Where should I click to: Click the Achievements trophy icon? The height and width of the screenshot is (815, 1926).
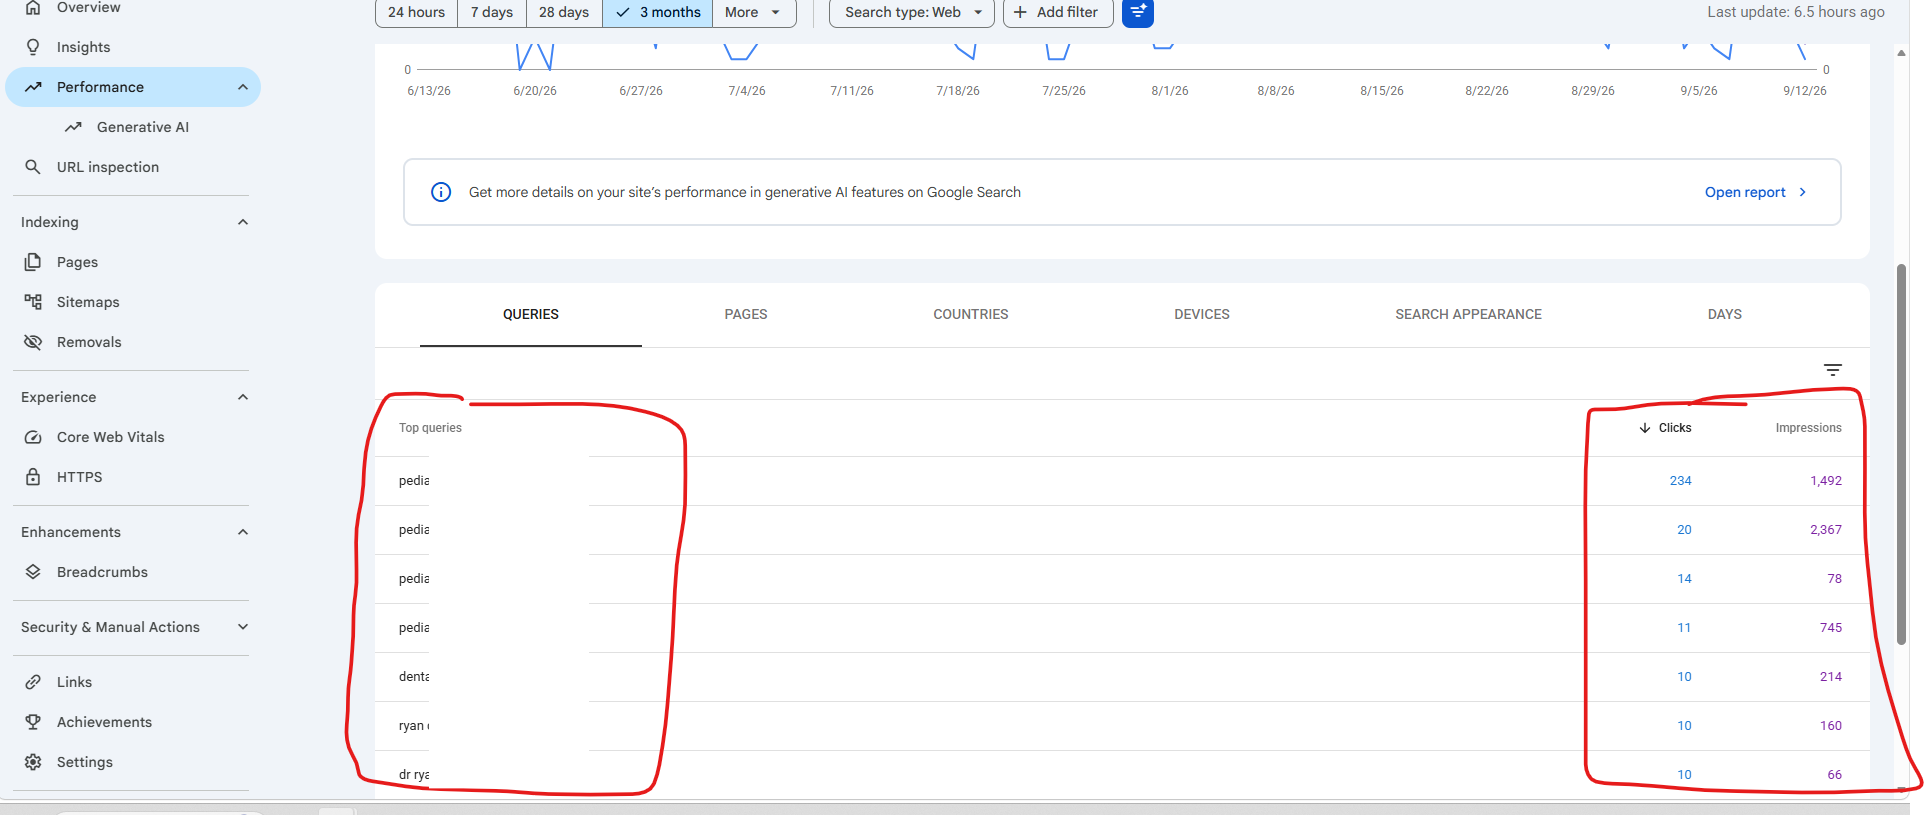tap(33, 722)
